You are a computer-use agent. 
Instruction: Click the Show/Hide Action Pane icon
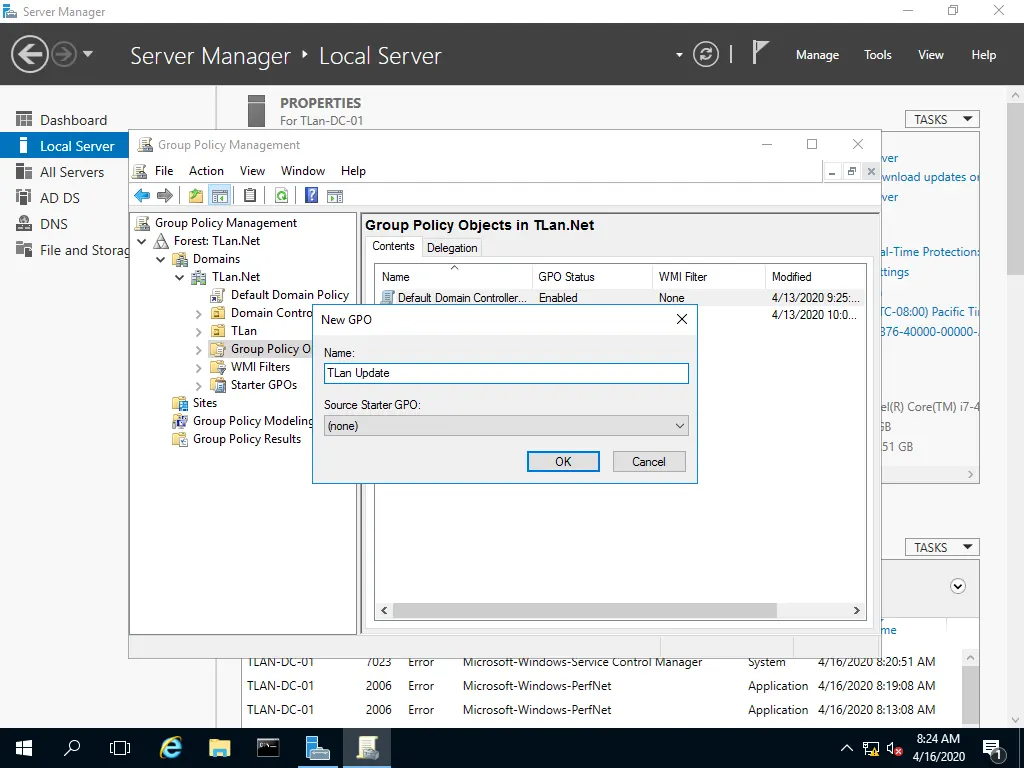[x=335, y=195]
